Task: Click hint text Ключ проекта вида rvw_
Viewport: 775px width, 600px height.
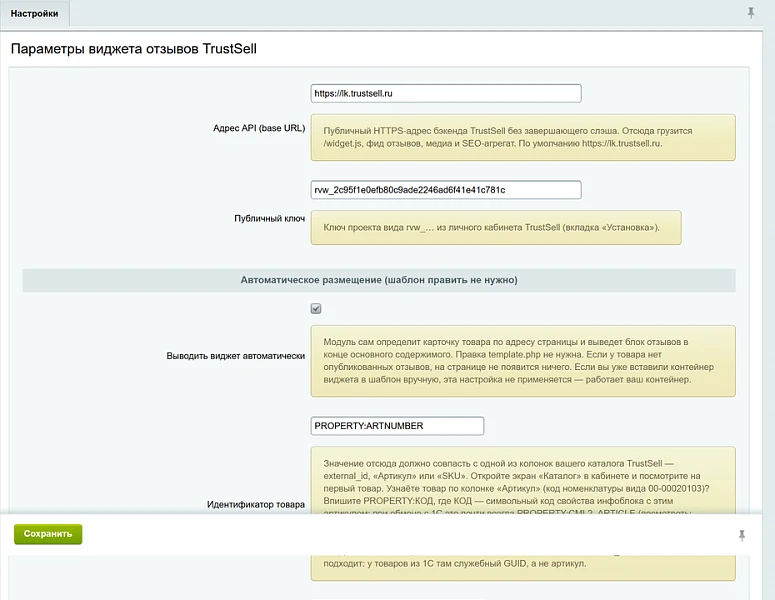Action: 496,227
